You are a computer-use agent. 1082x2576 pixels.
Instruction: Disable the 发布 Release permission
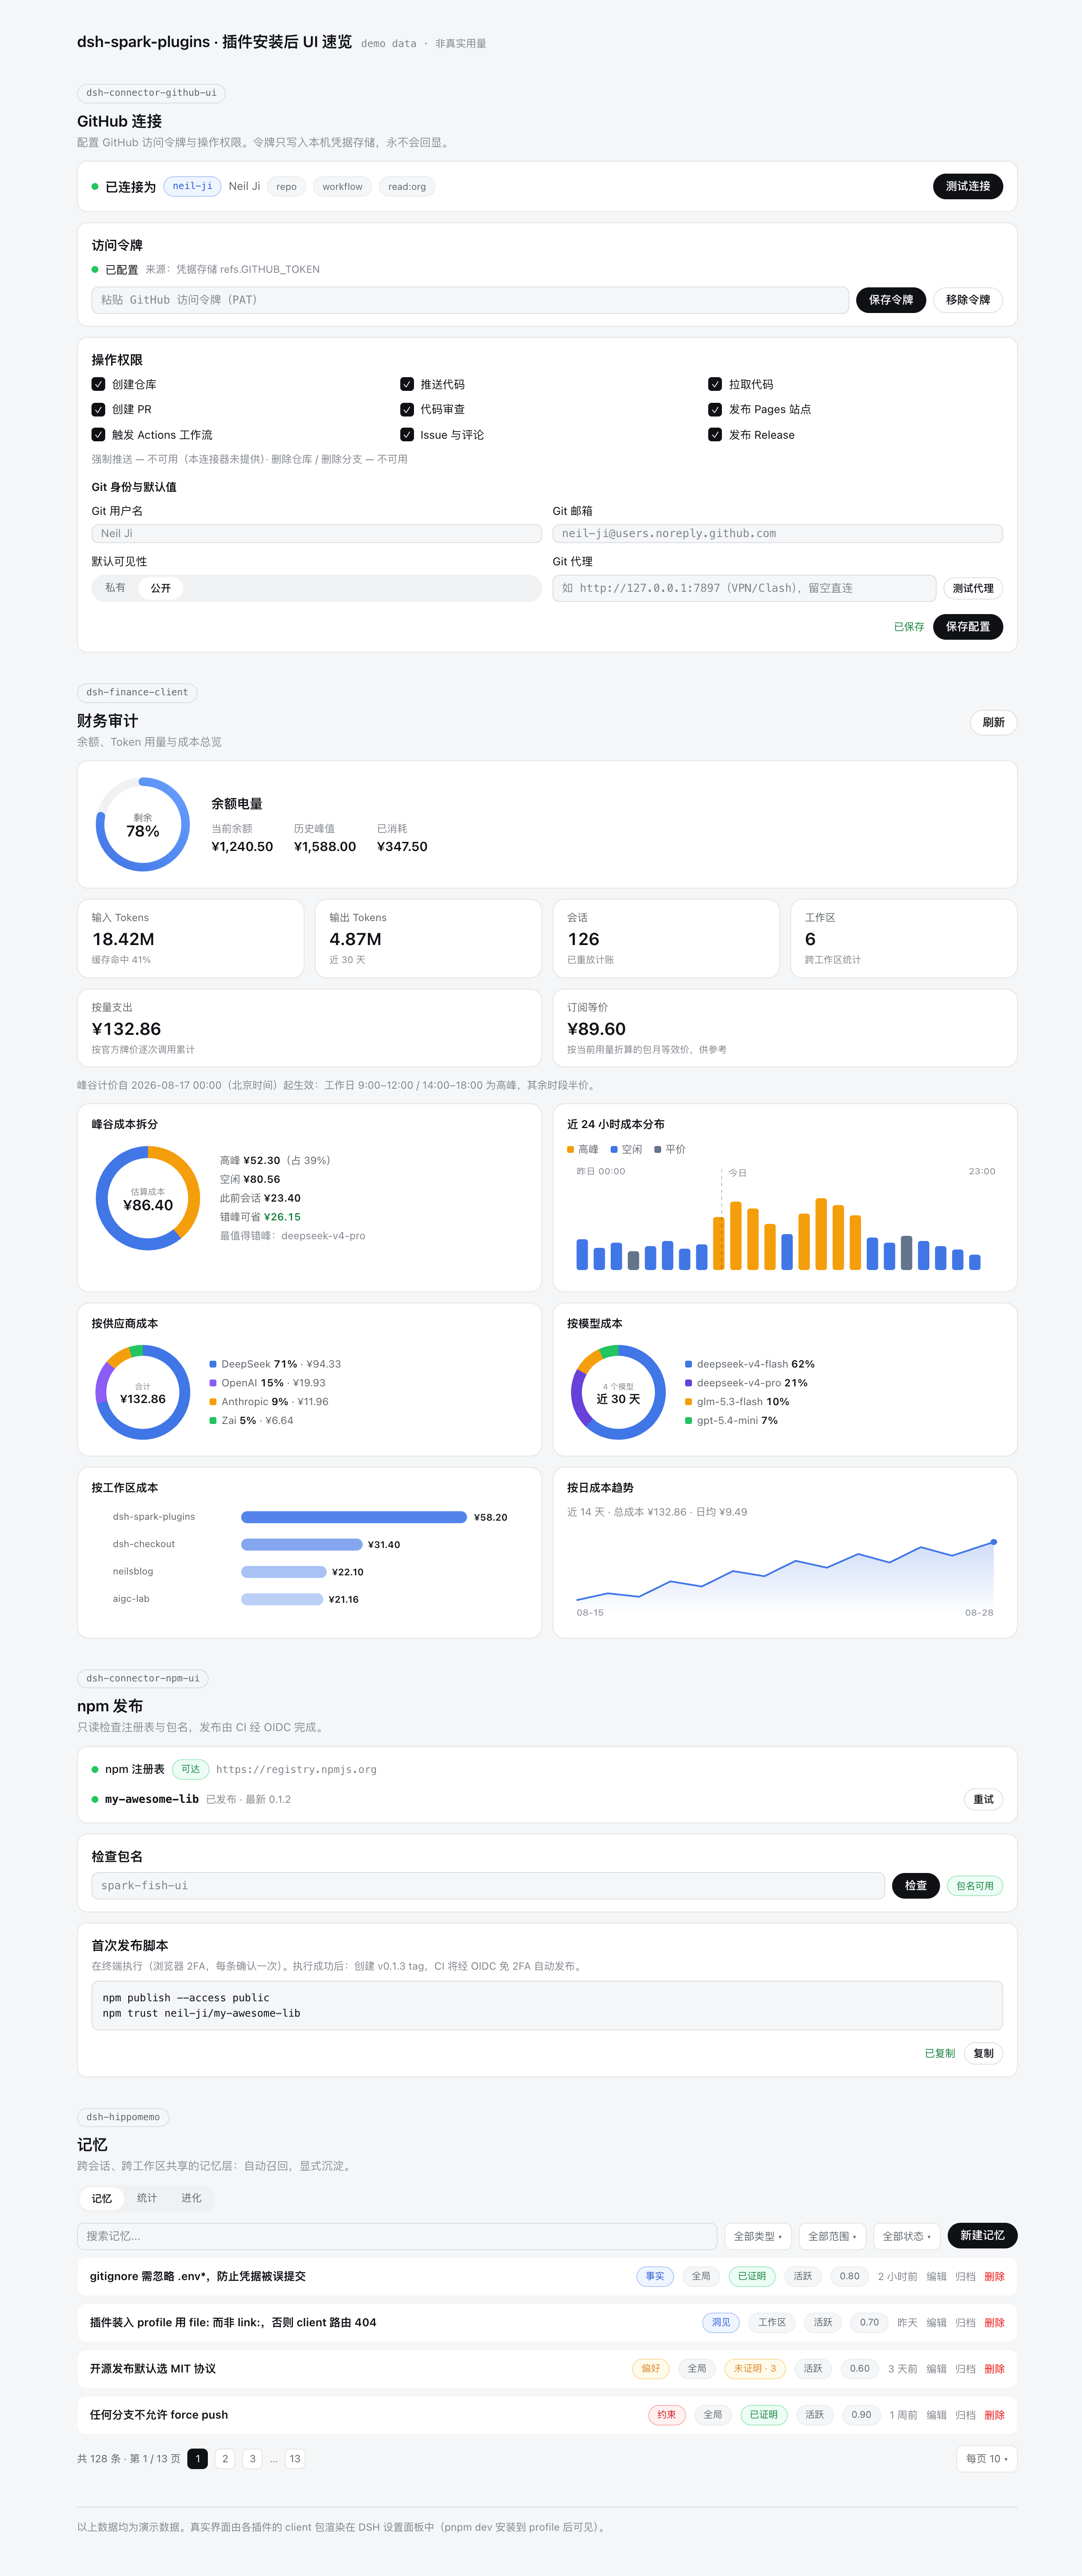(715, 435)
